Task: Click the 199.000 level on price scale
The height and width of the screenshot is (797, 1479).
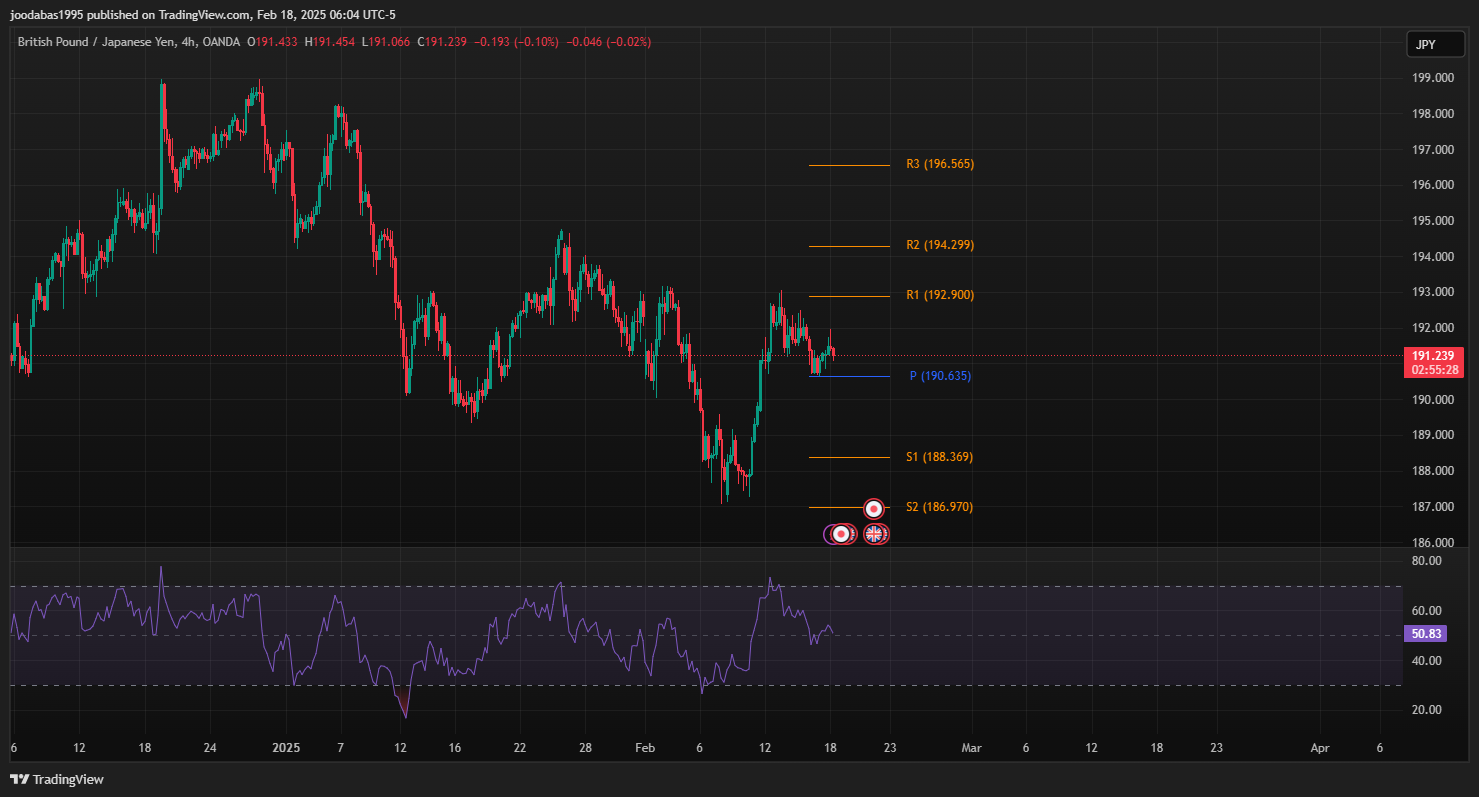Action: [1431, 78]
